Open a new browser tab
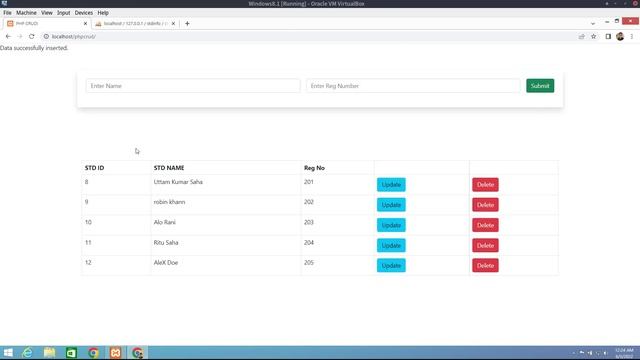The width and height of the screenshot is (640, 360). pos(187,24)
